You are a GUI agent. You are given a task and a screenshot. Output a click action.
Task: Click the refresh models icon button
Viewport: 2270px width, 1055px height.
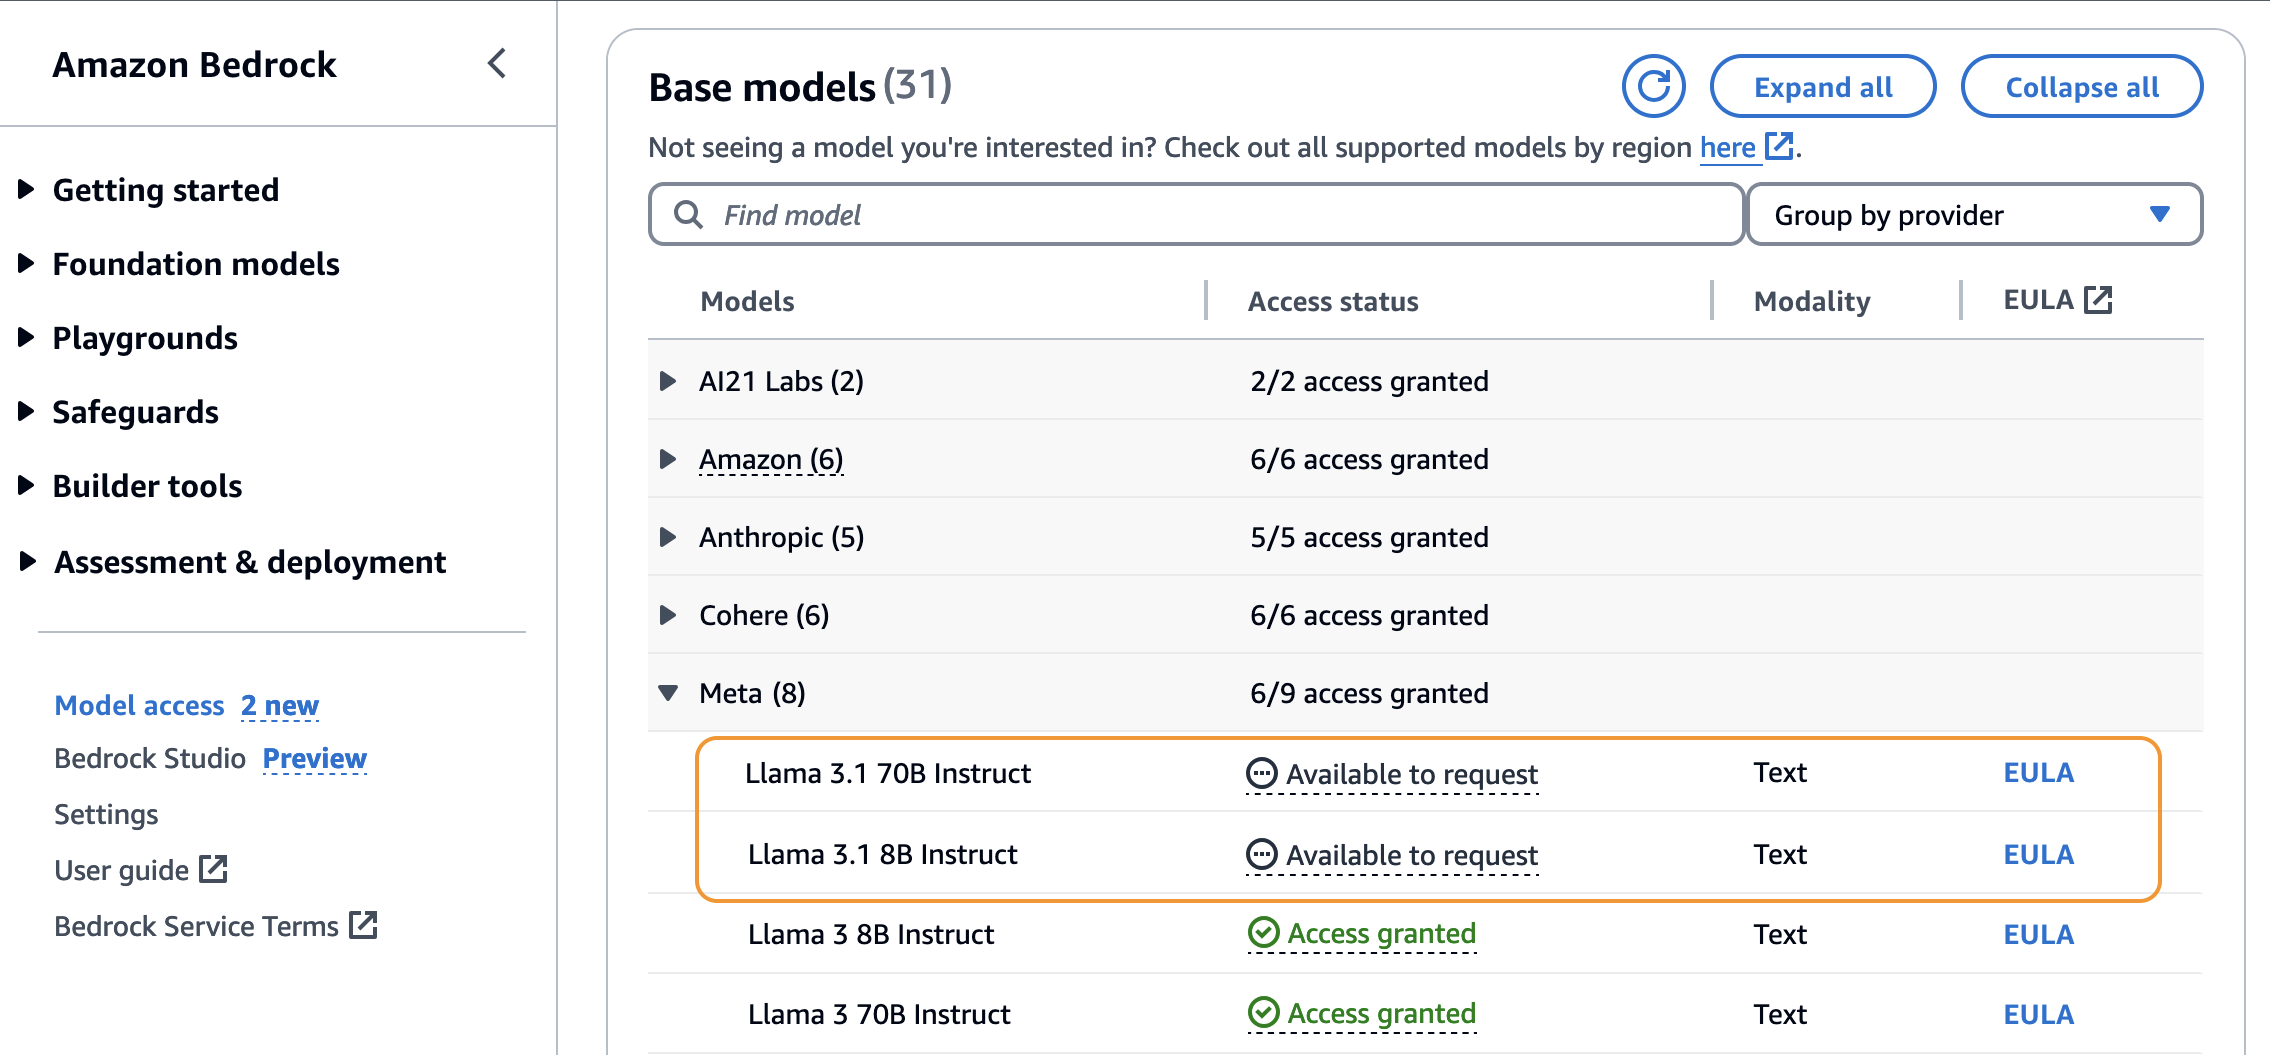(x=1653, y=87)
